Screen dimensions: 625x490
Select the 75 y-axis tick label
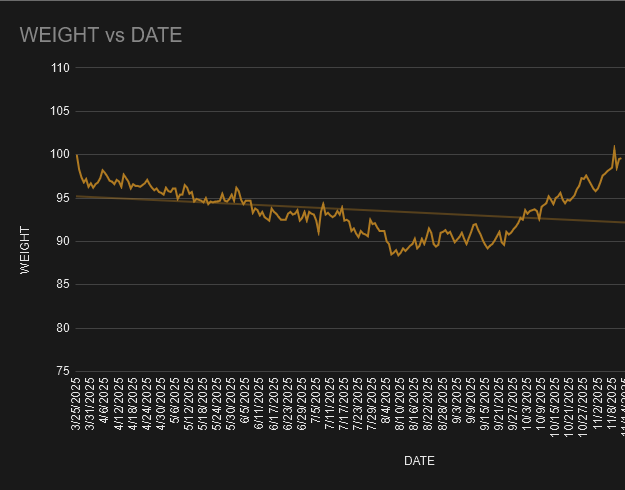click(x=63, y=371)
